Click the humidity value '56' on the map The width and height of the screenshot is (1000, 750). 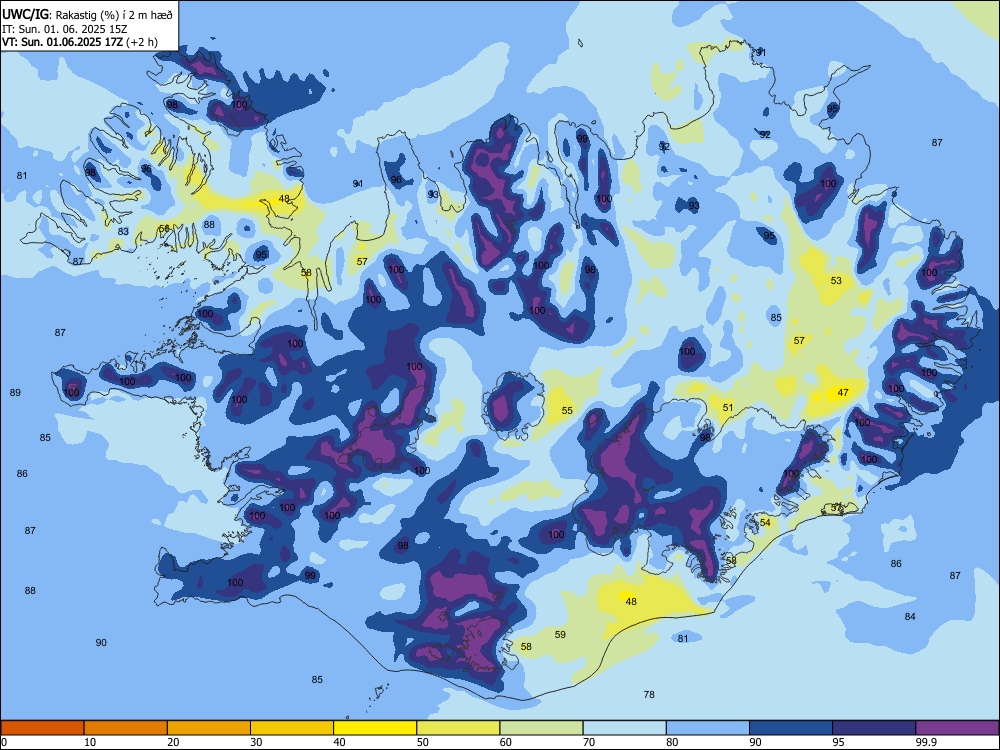pyautogui.click(x=164, y=228)
